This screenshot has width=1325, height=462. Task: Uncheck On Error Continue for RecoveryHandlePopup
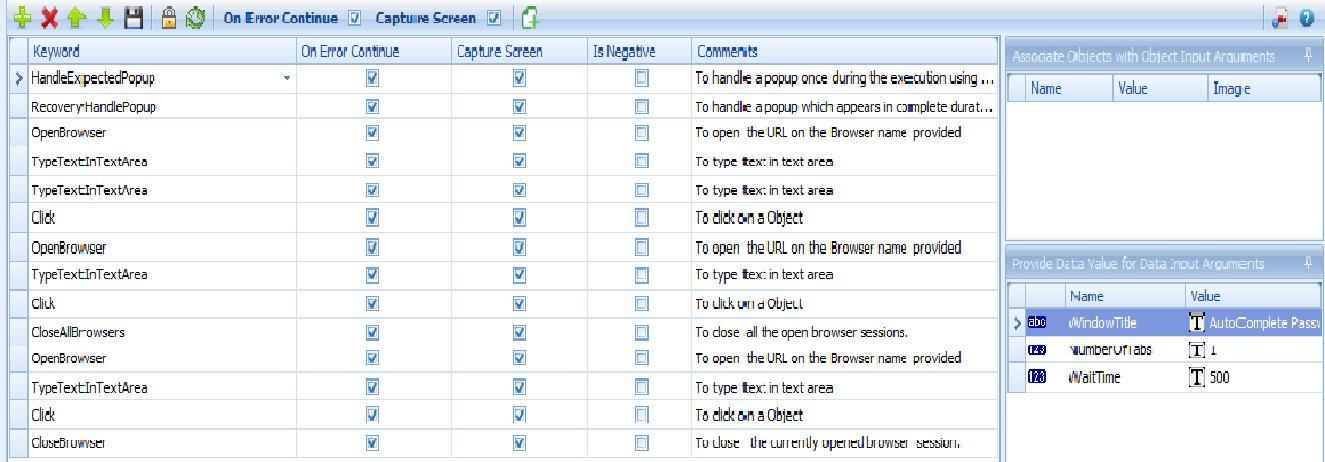(372, 105)
